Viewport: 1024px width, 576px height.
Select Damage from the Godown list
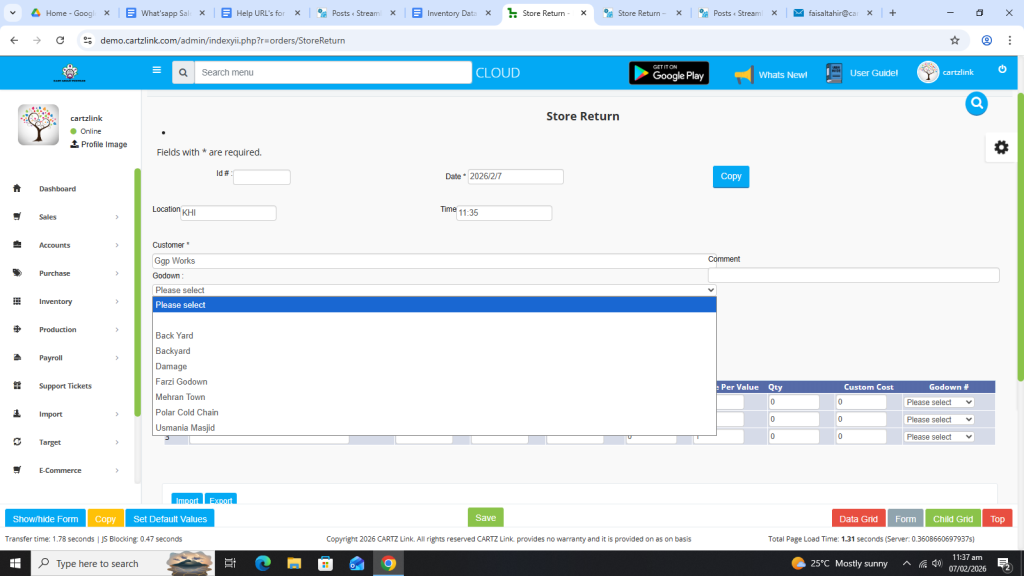(171, 366)
